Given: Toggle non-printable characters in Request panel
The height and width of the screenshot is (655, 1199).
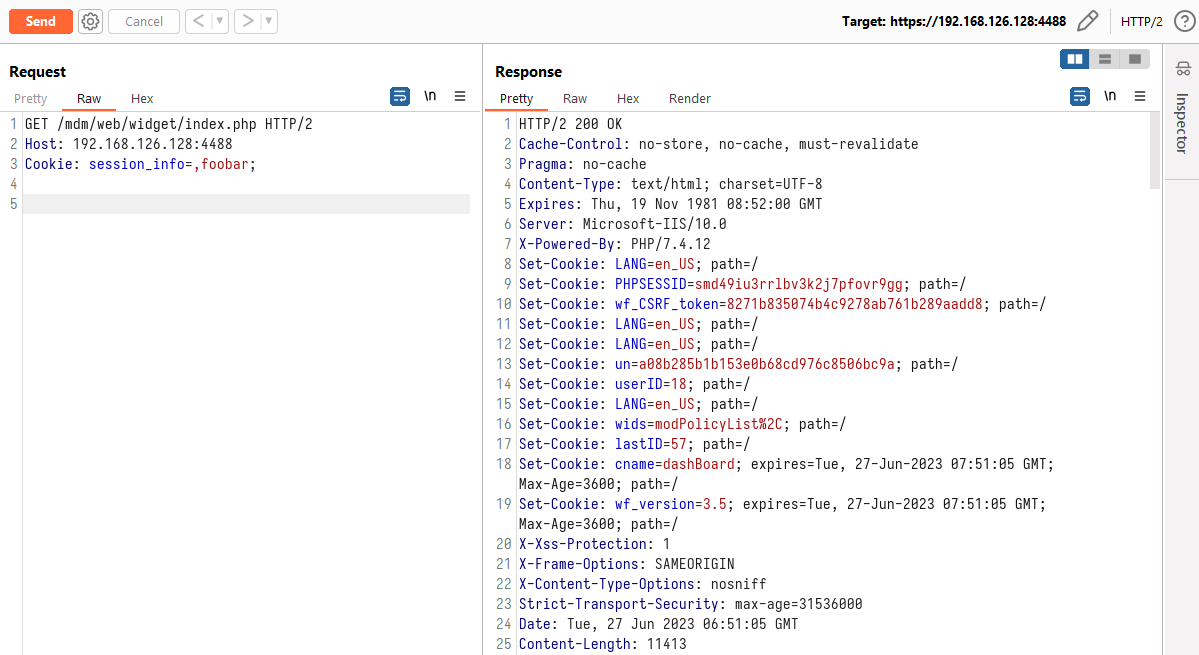Looking at the screenshot, I should 430,96.
